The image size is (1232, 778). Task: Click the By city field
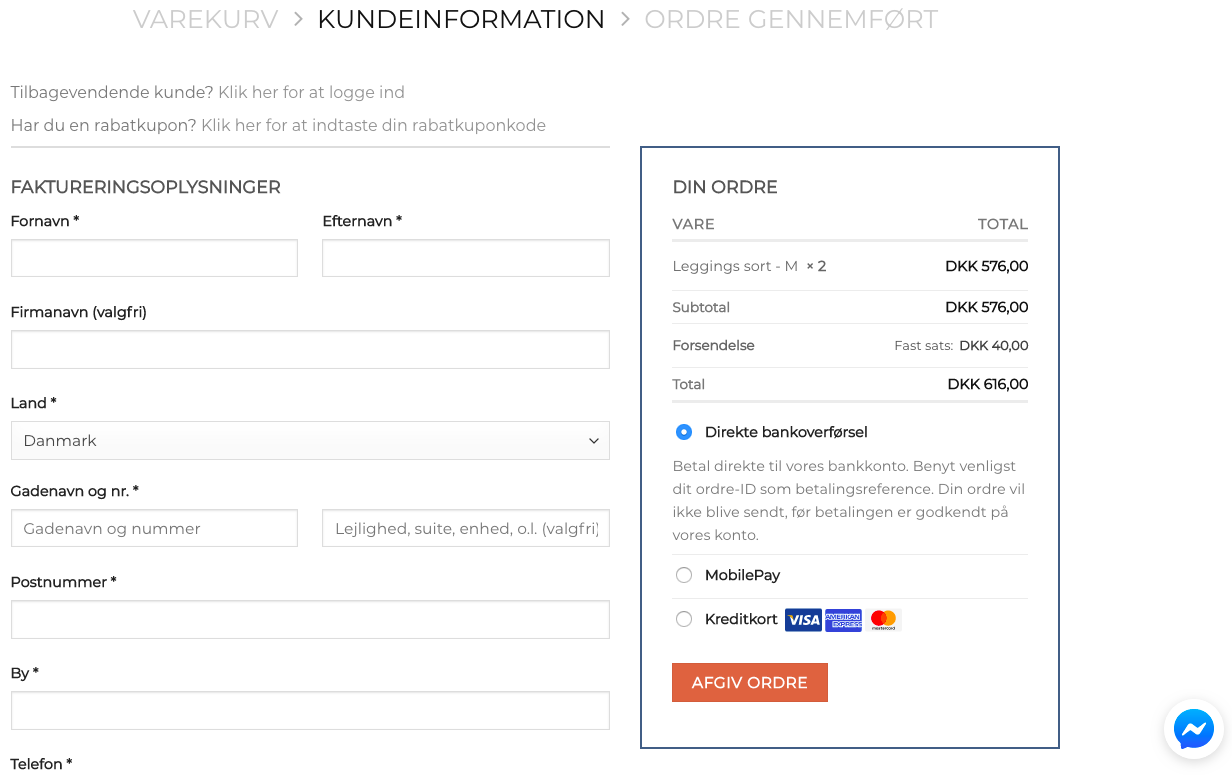click(310, 710)
